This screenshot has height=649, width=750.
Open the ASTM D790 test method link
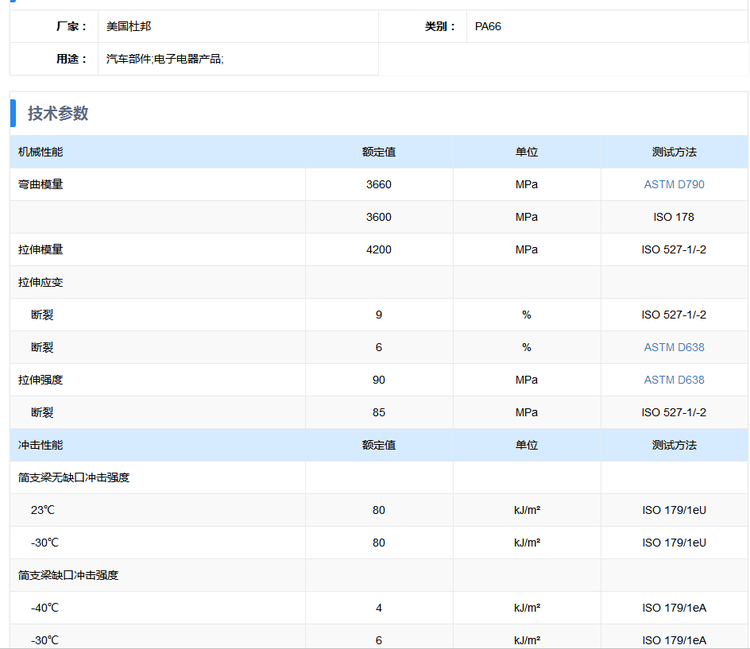click(674, 185)
